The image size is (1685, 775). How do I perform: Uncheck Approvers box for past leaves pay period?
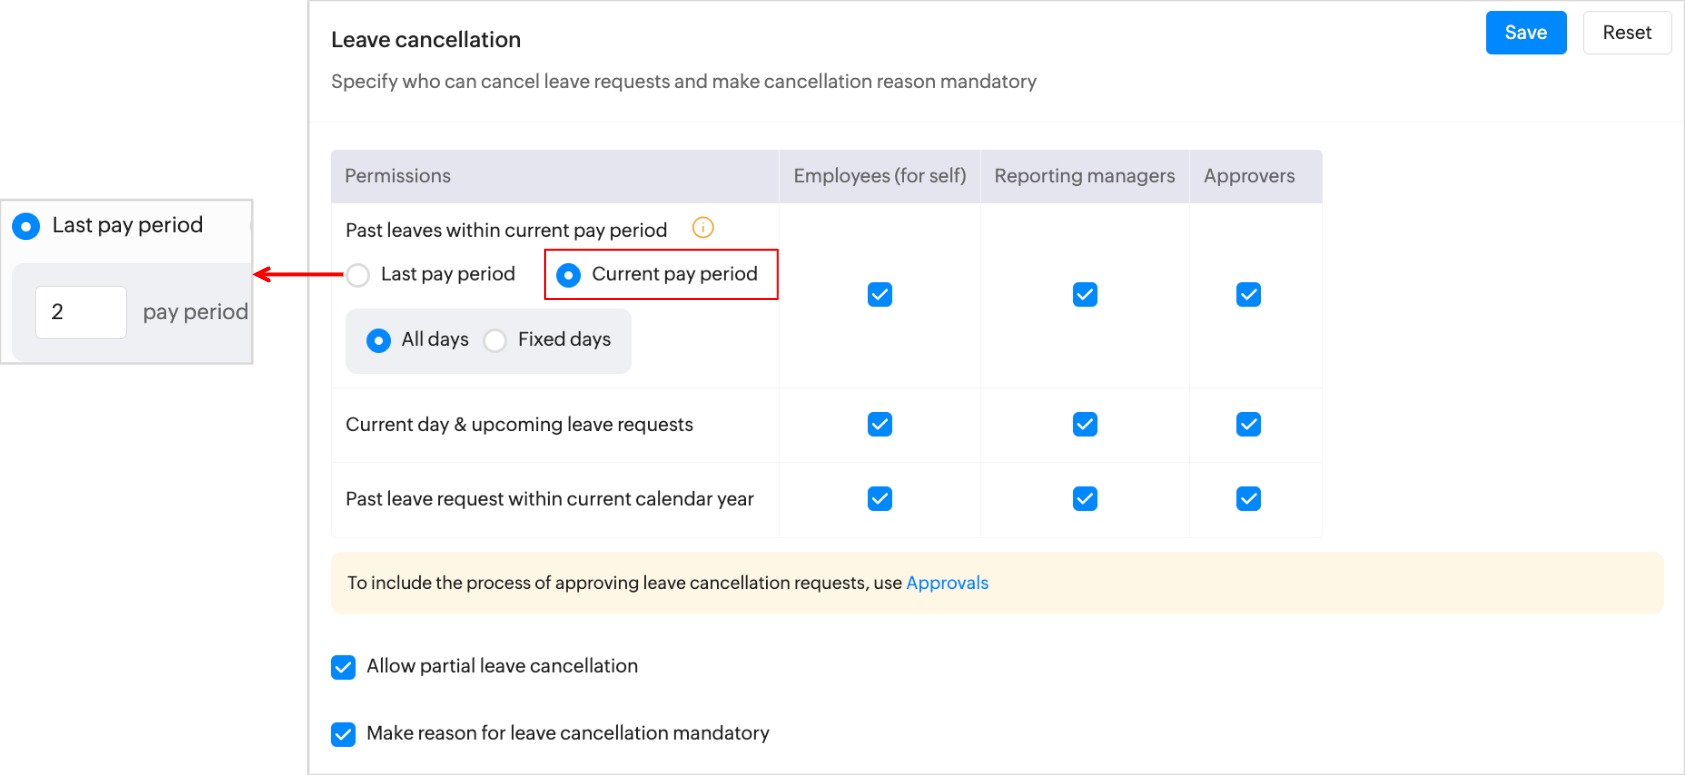pyautogui.click(x=1248, y=295)
